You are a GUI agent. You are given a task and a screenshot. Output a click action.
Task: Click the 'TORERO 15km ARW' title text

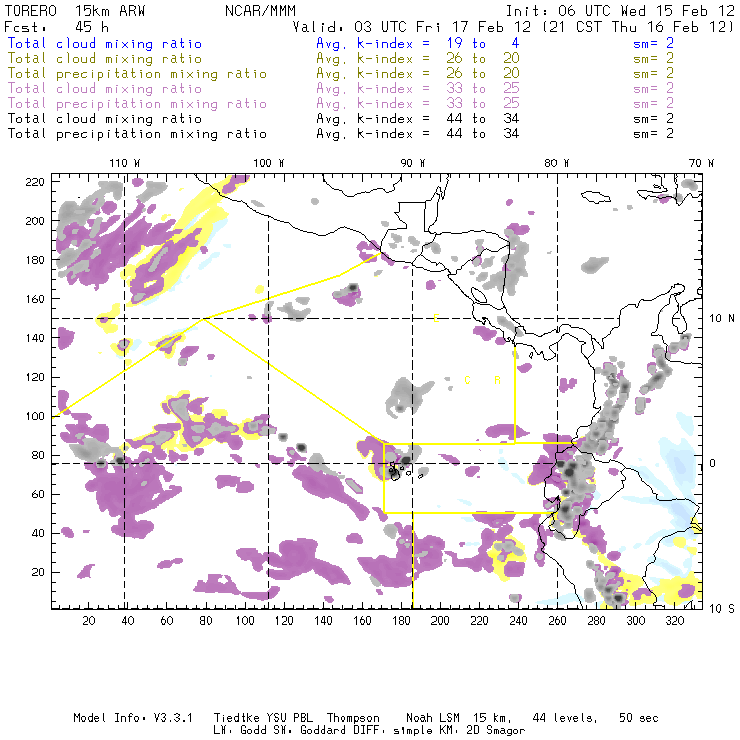point(75,11)
